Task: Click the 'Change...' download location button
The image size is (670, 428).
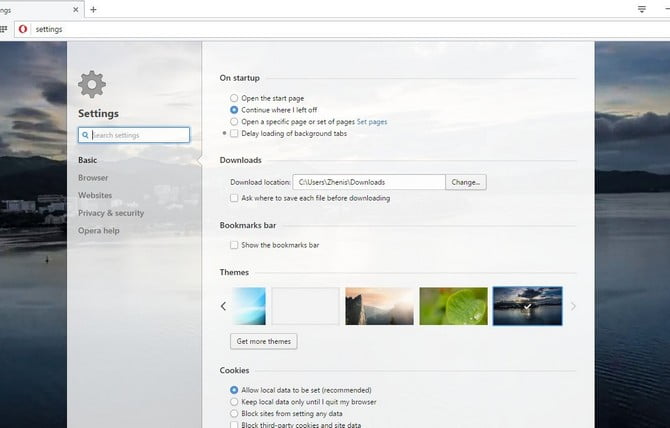Action: 467,182
